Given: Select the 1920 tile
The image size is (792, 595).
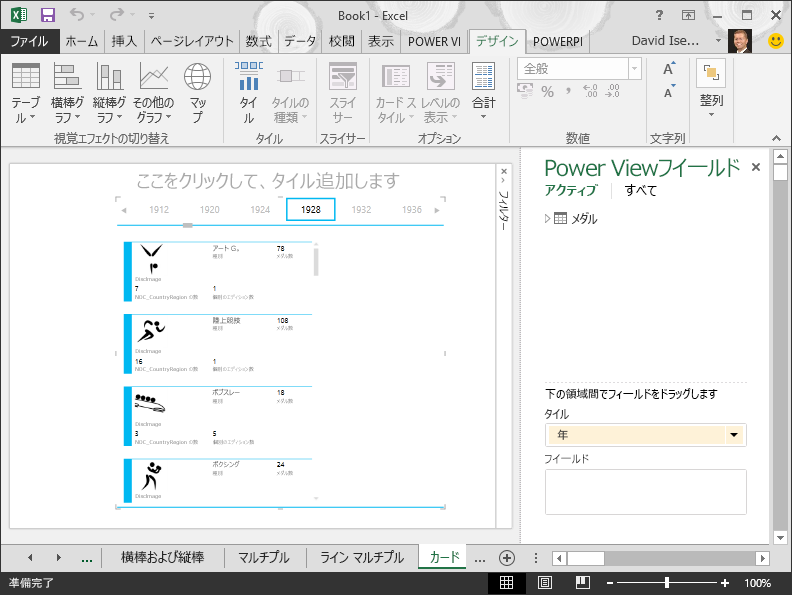Looking at the screenshot, I should click(210, 210).
